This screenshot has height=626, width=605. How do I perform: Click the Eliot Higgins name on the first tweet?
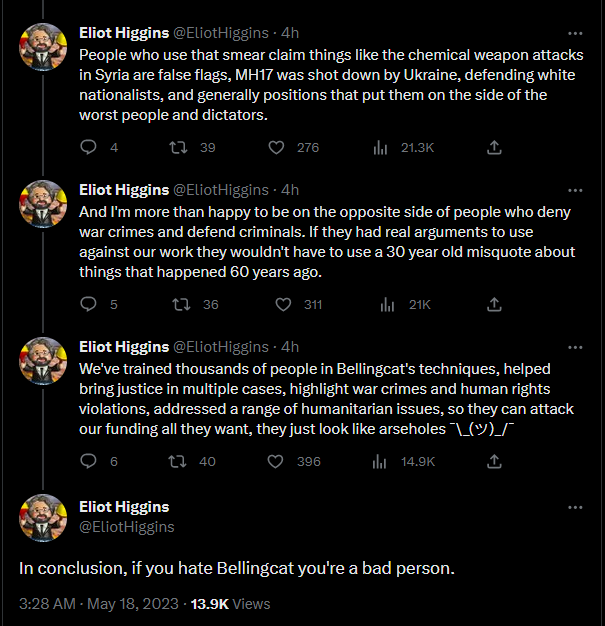124,32
